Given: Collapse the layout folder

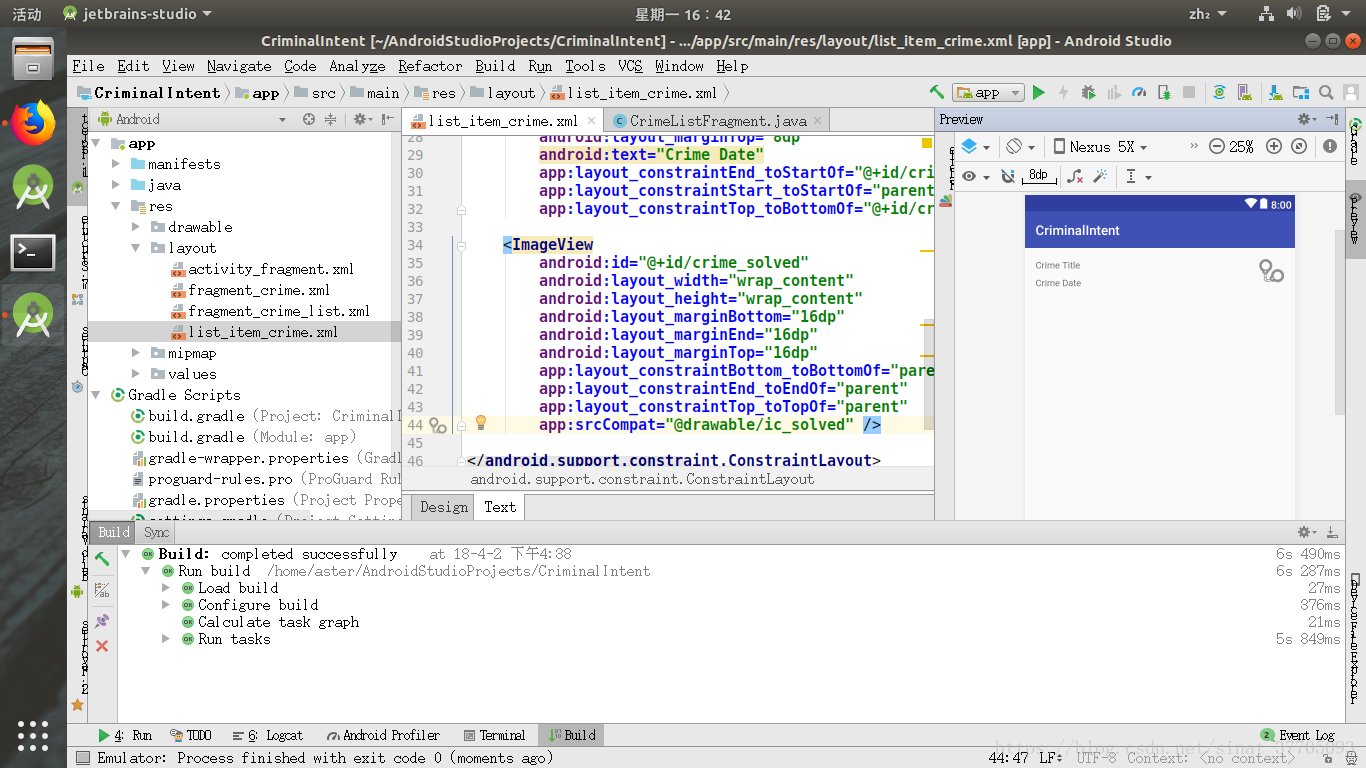Looking at the screenshot, I should [x=136, y=248].
